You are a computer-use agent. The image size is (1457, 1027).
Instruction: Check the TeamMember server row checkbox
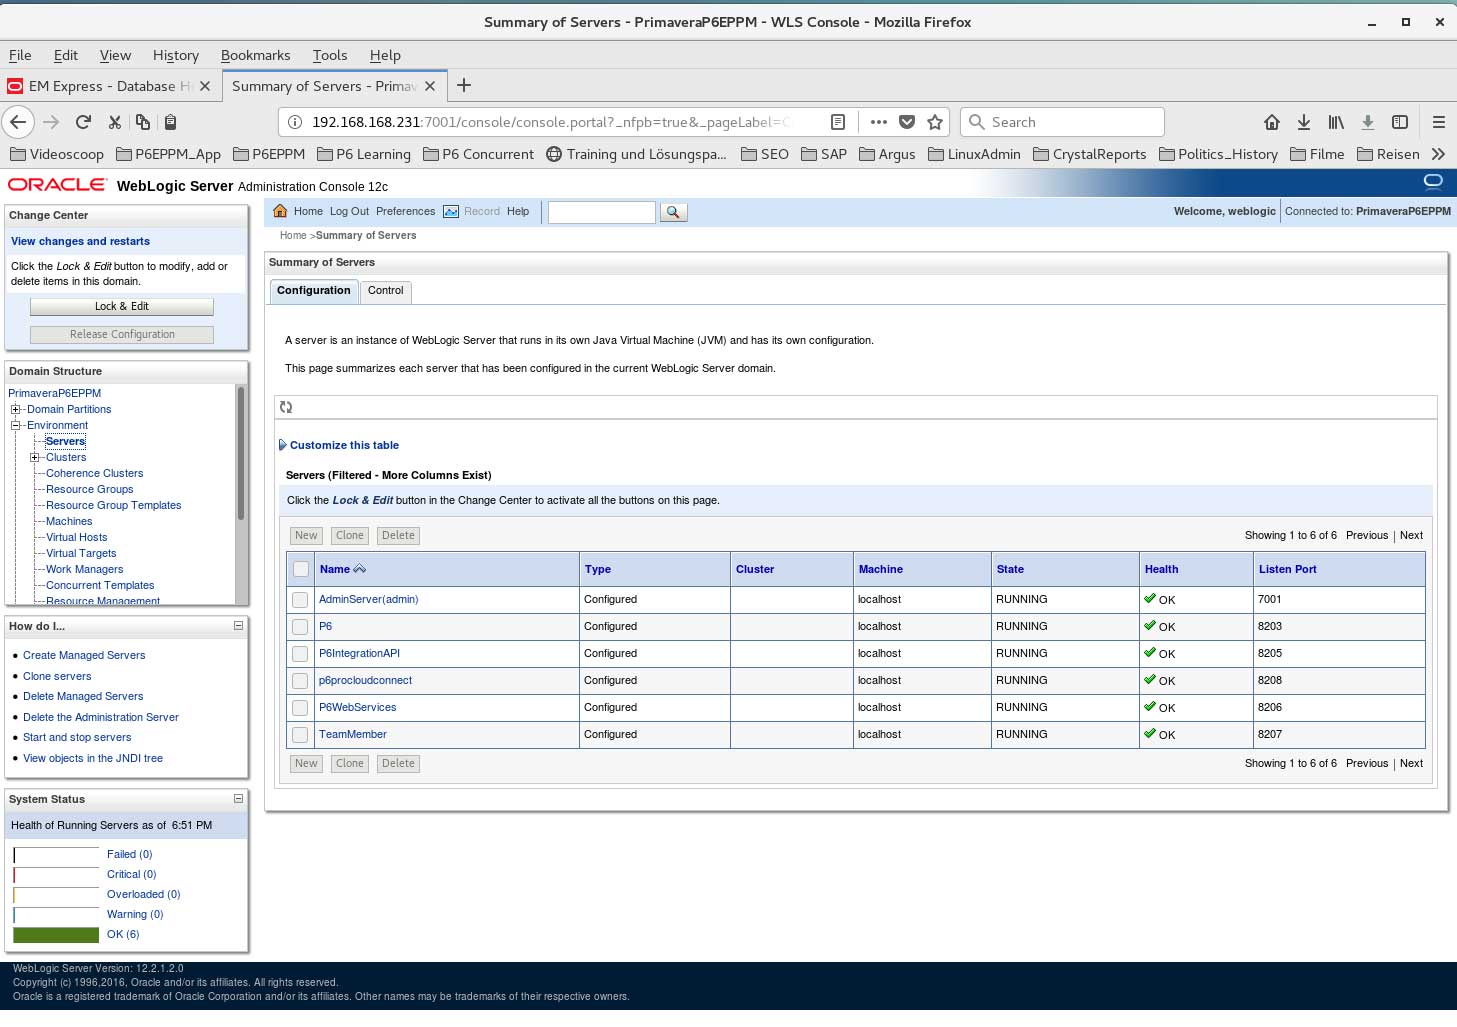pyautogui.click(x=300, y=735)
